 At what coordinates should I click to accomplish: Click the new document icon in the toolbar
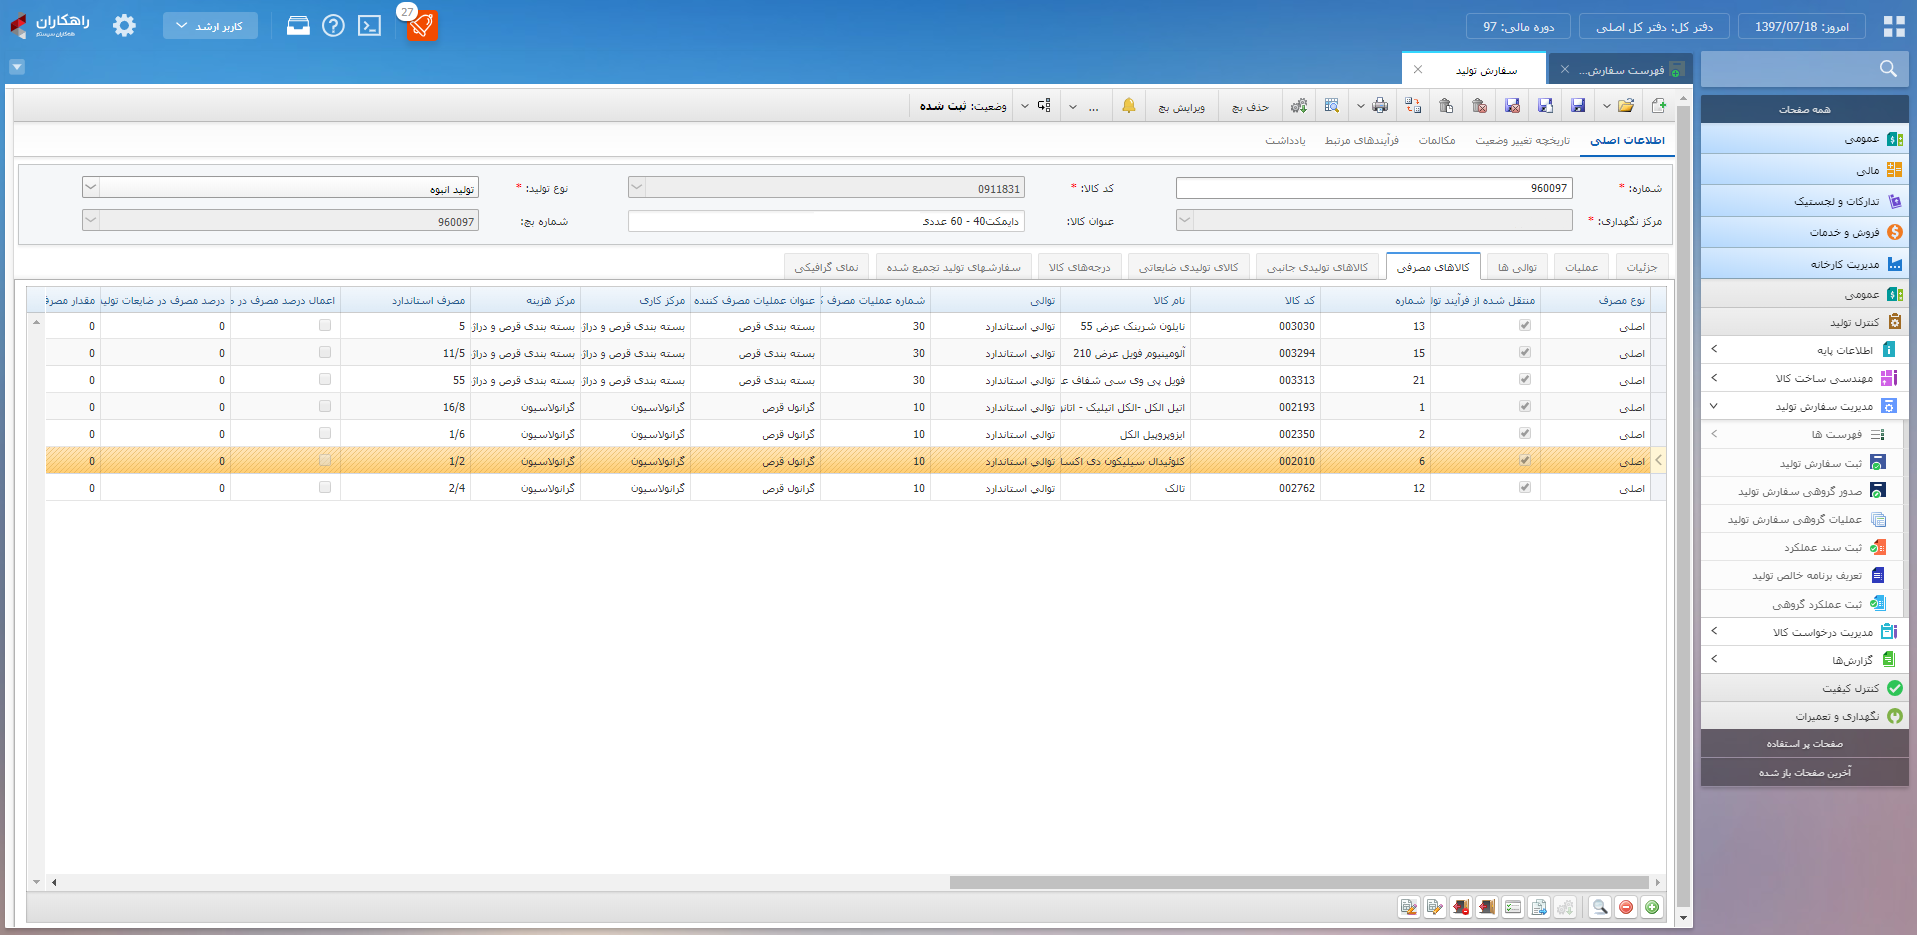1658,106
